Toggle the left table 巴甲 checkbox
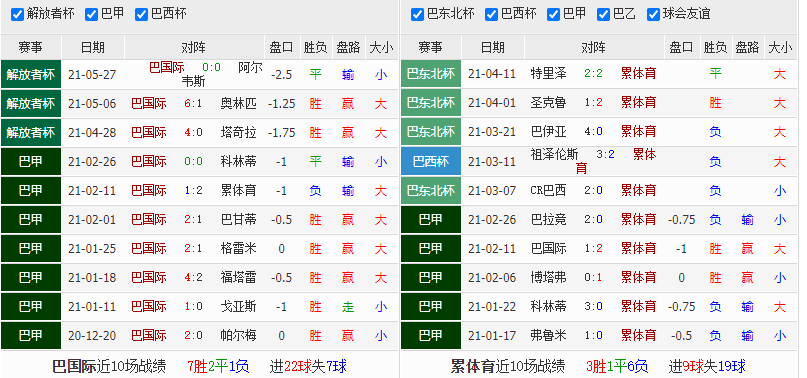The width and height of the screenshot is (807, 378). point(91,14)
